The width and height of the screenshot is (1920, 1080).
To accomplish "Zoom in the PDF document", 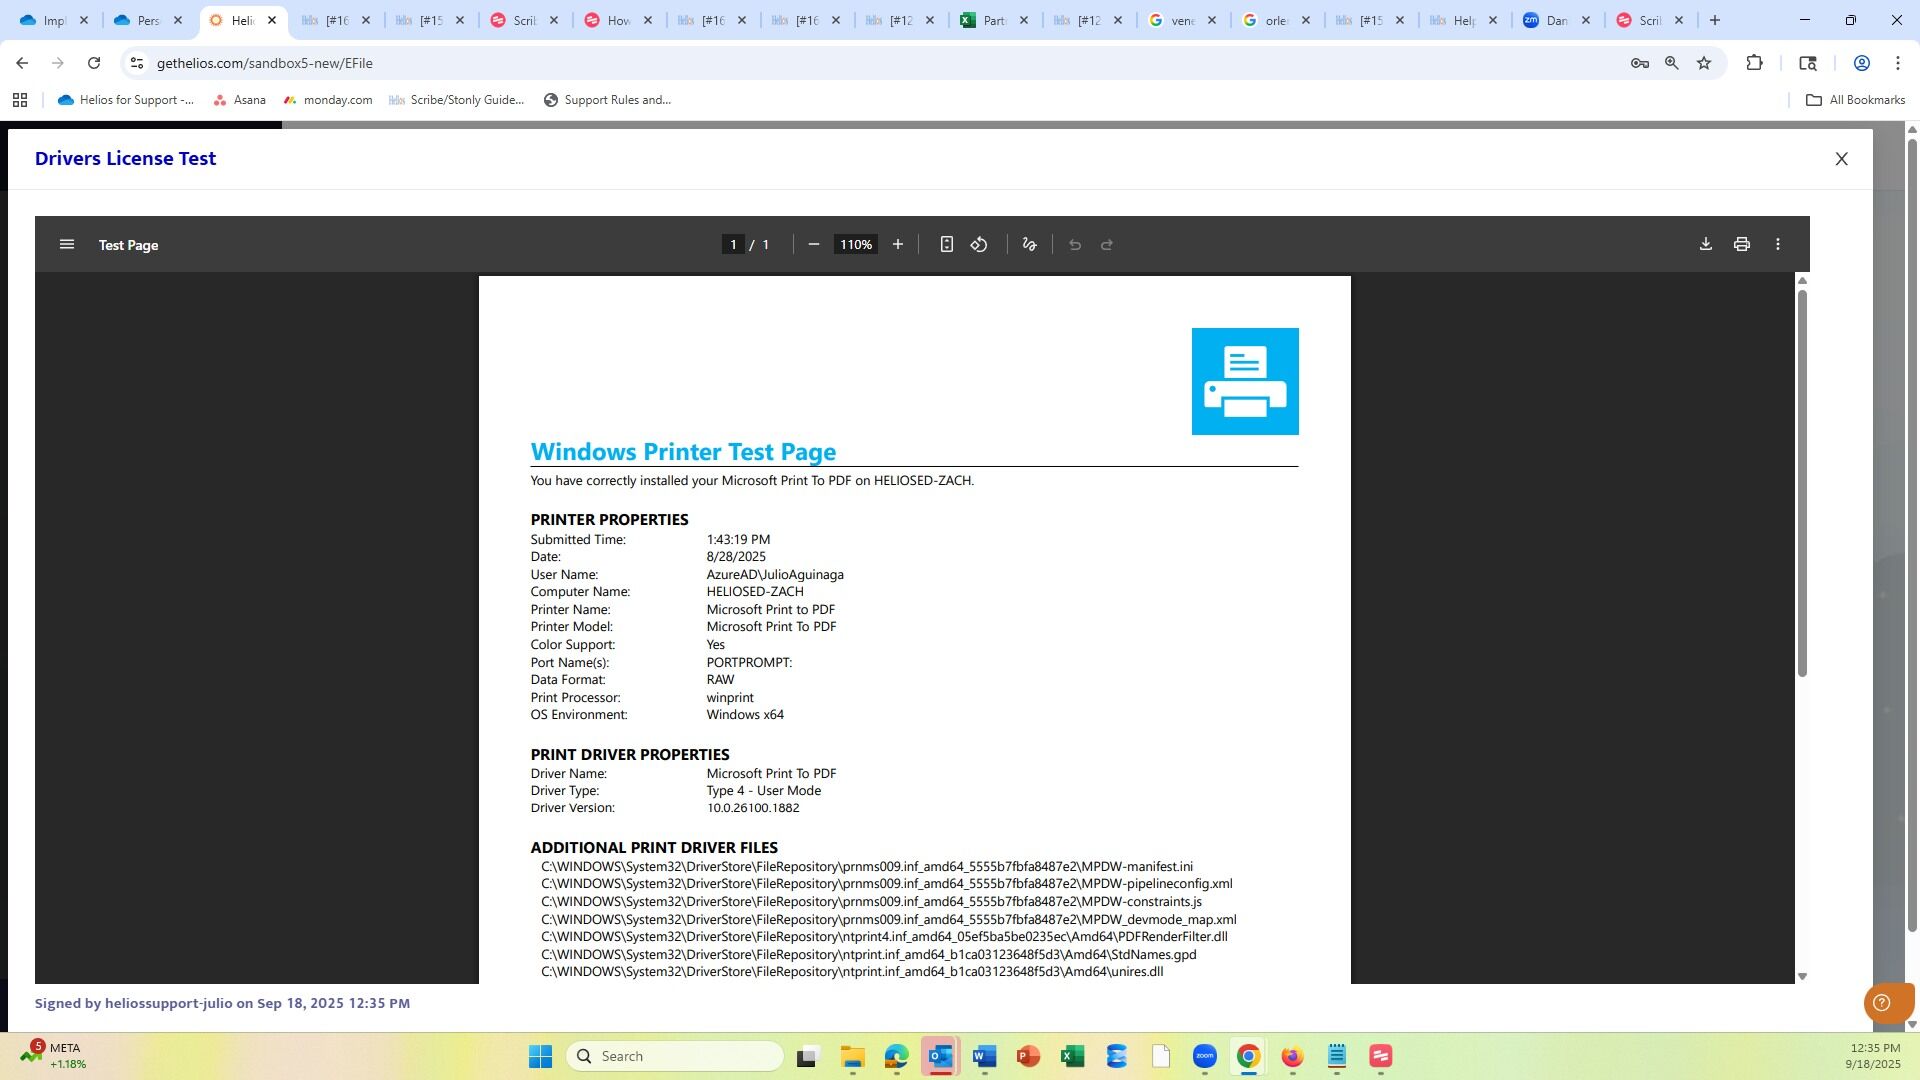I will pos(898,245).
